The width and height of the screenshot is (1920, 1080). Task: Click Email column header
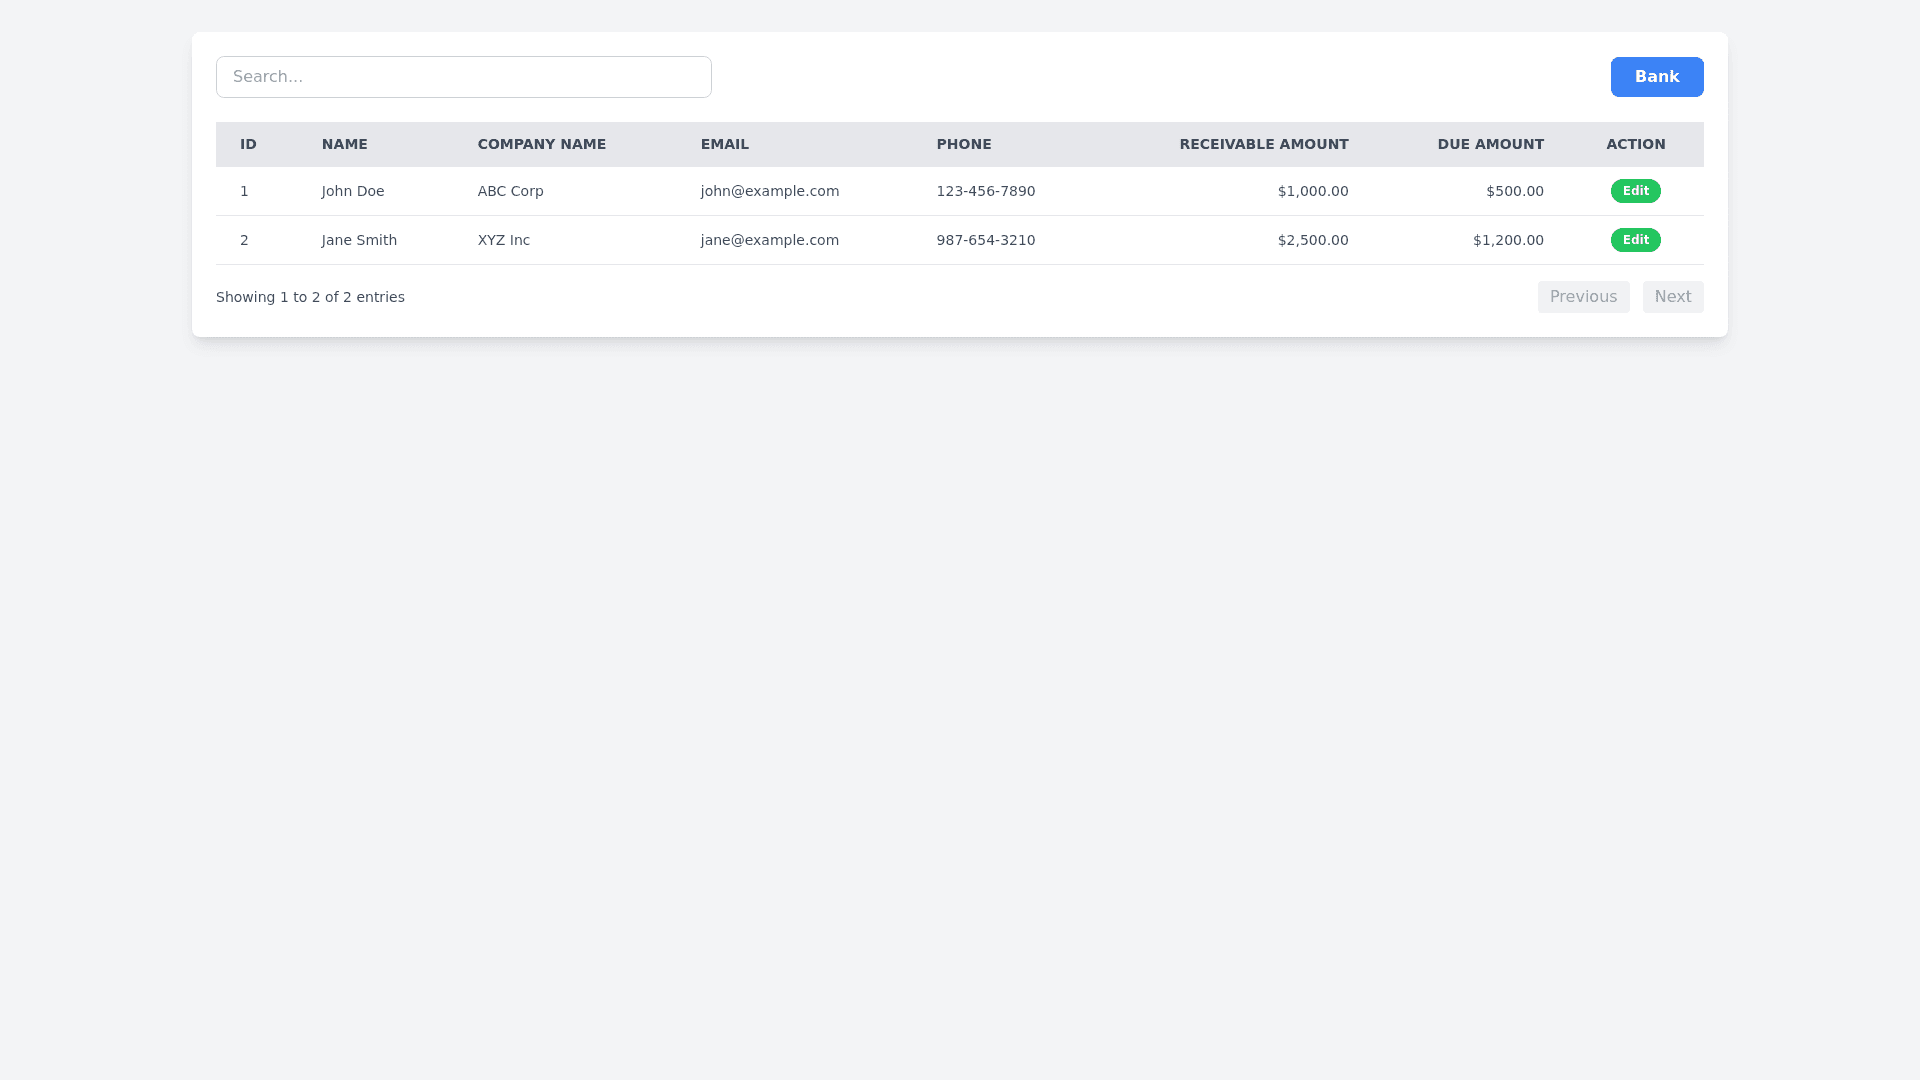pyautogui.click(x=724, y=144)
